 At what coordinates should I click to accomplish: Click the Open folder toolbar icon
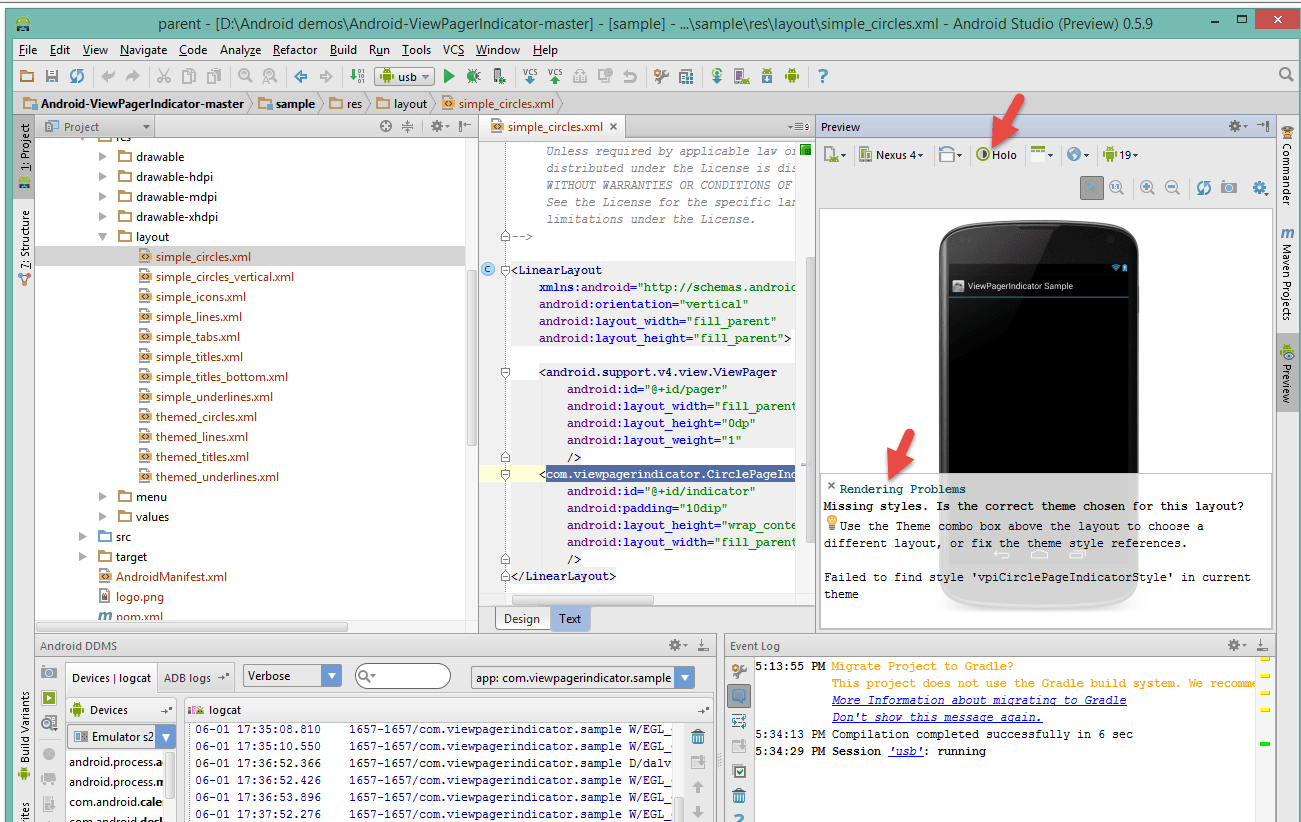pos(27,76)
